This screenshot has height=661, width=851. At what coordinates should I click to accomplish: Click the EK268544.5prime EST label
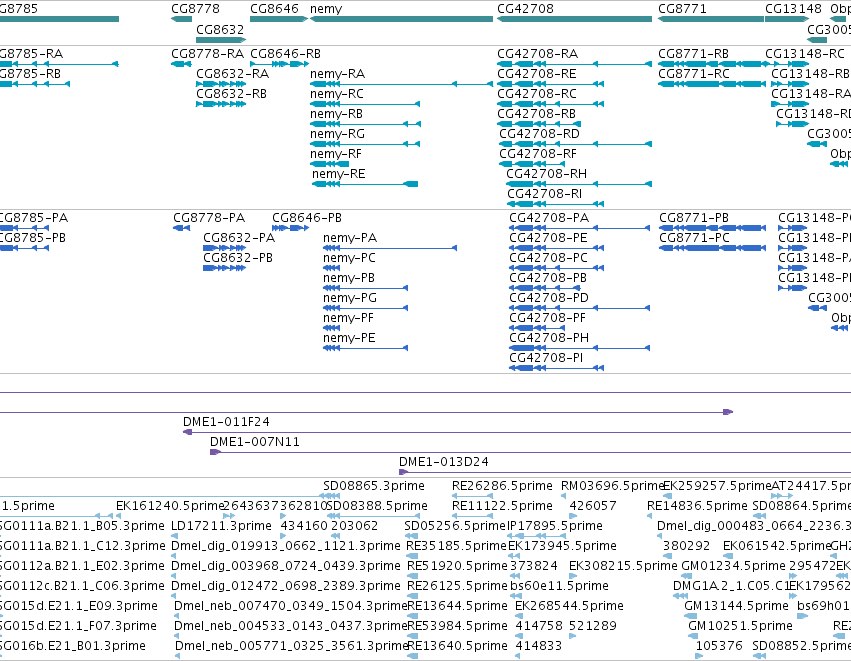click(569, 606)
